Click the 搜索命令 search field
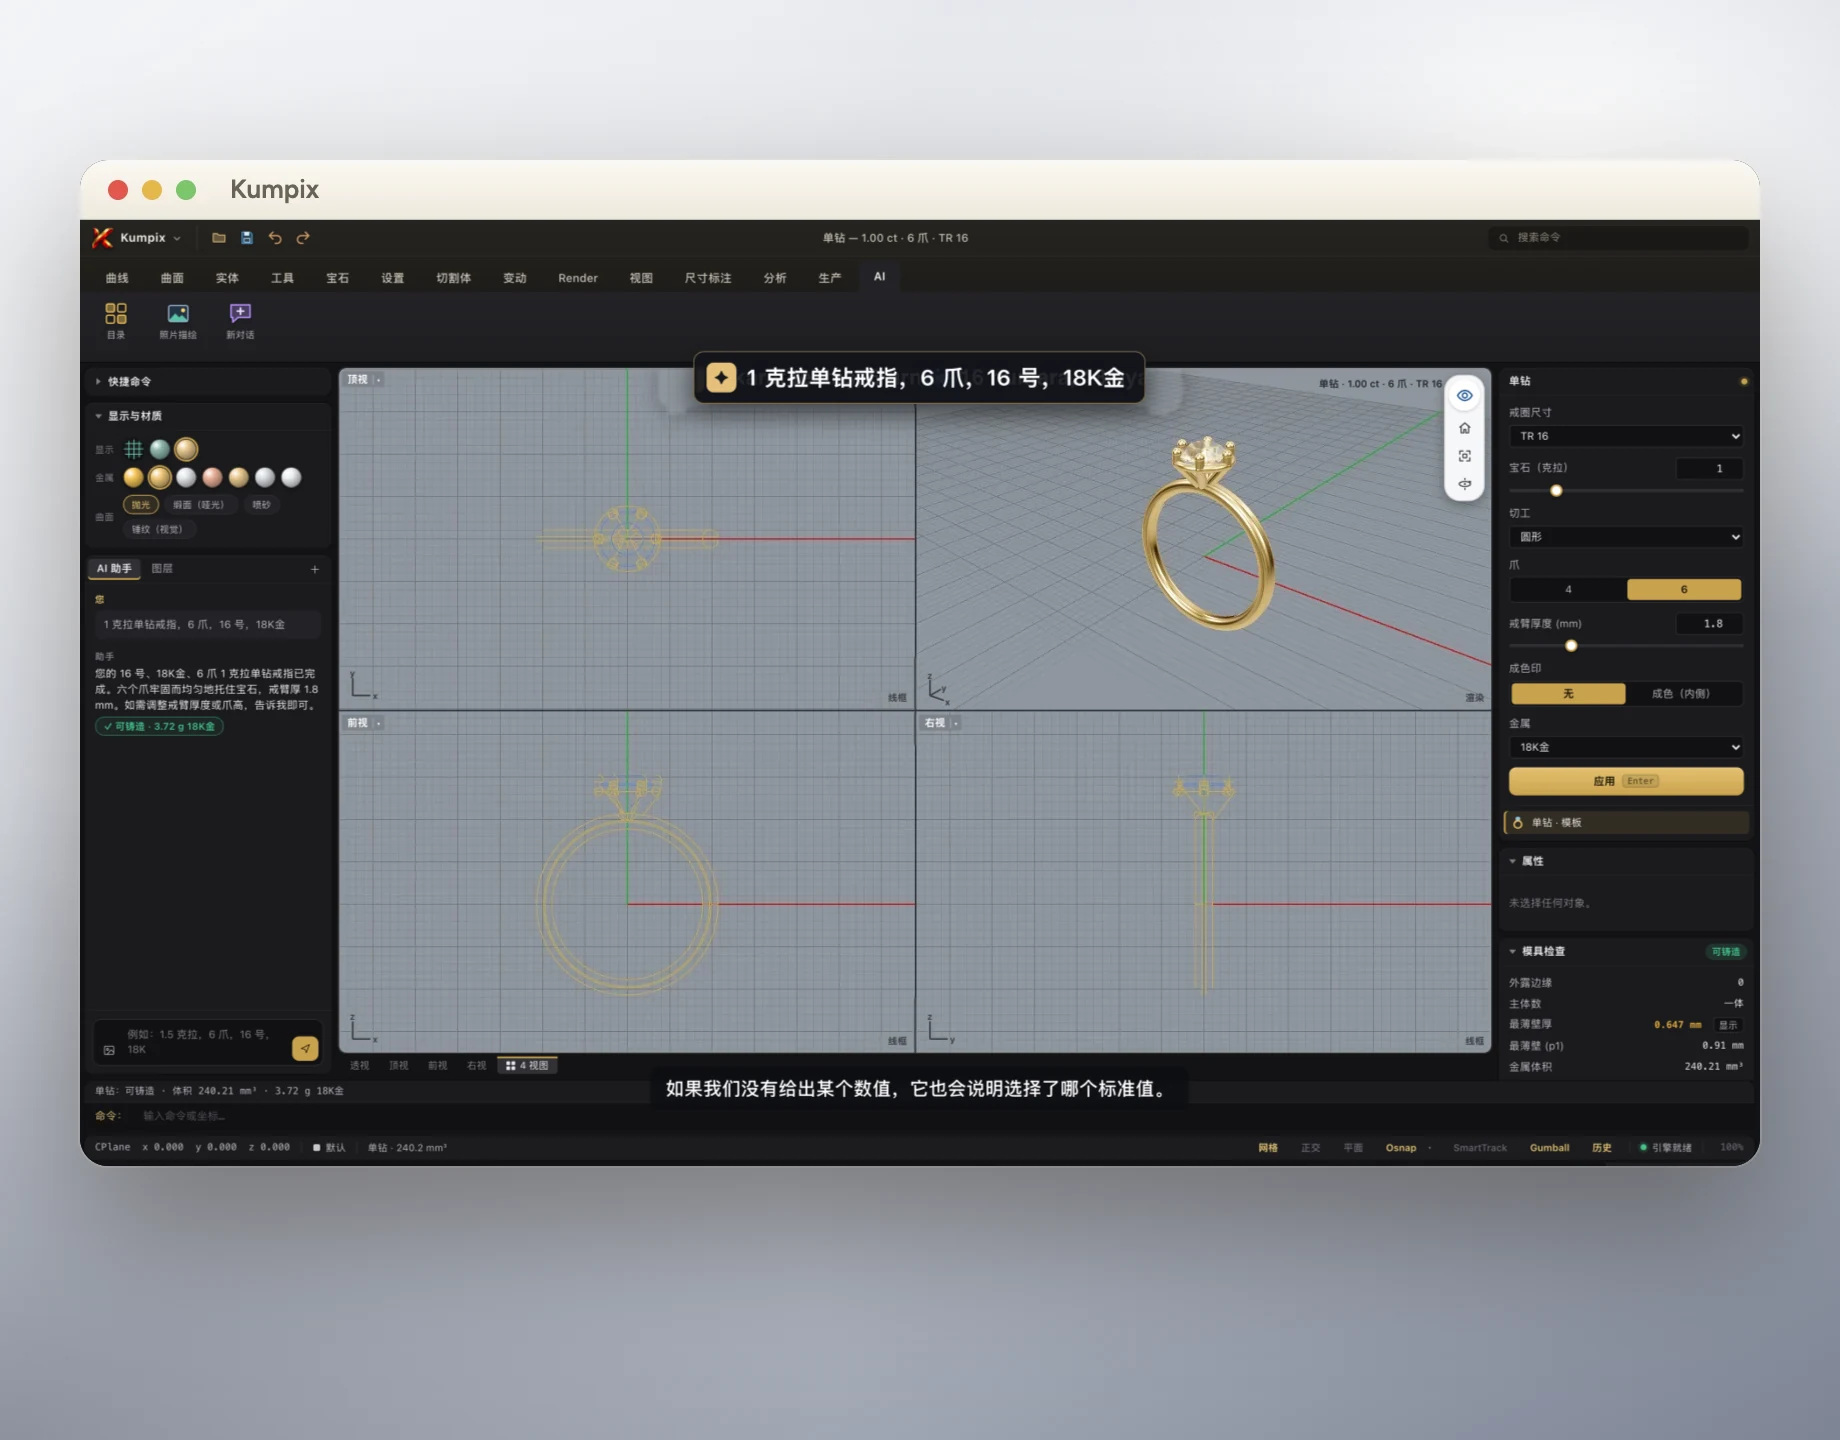The width and height of the screenshot is (1840, 1440). (x=1618, y=238)
